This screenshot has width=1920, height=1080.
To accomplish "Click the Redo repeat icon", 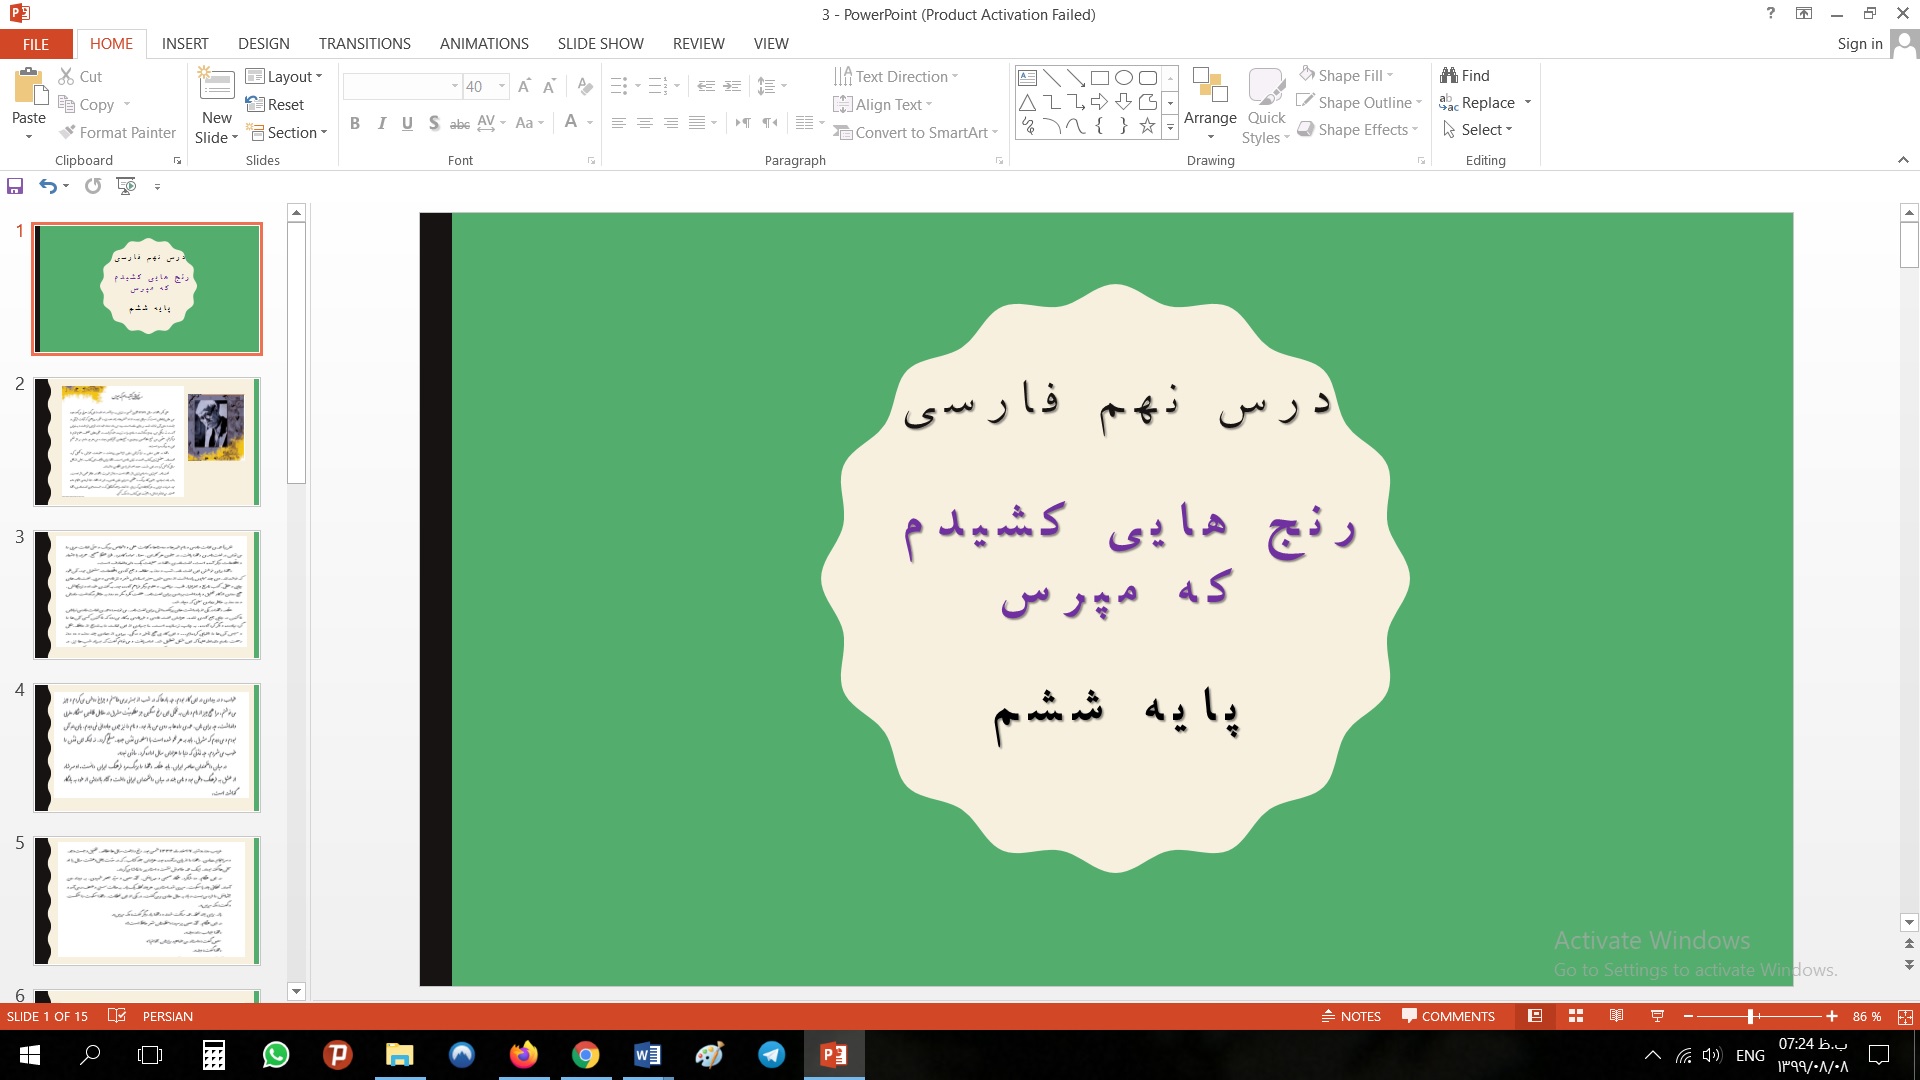I will coord(93,186).
